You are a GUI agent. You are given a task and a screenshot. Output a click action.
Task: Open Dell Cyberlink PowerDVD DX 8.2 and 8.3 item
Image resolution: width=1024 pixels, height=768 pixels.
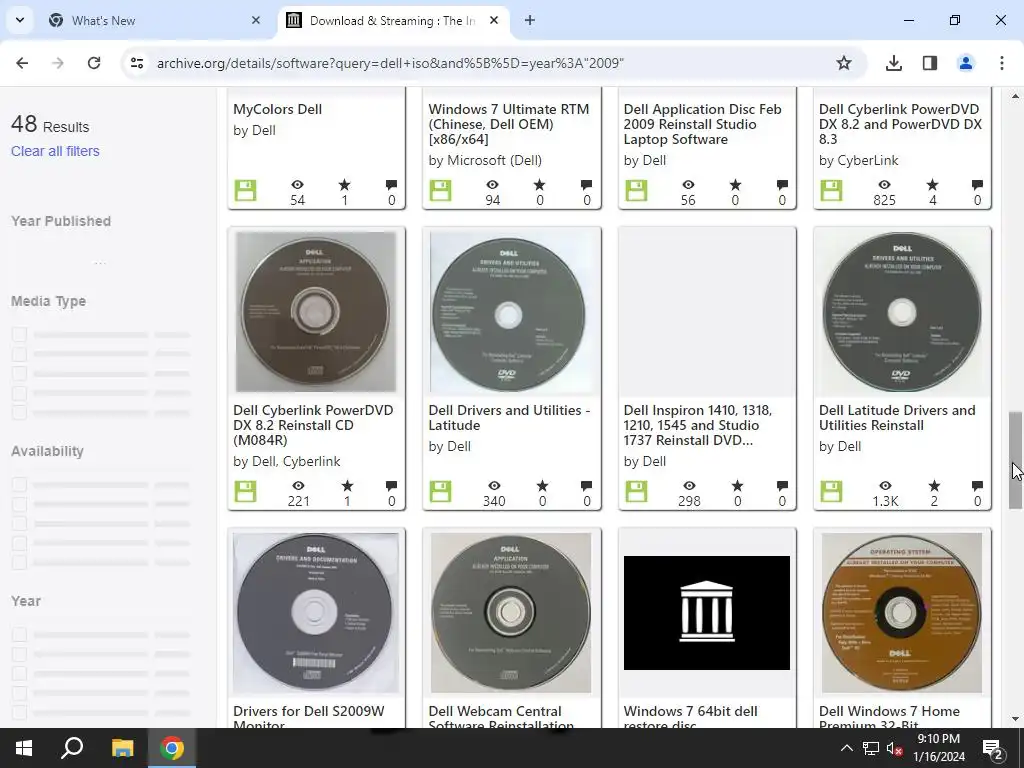(901, 124)
